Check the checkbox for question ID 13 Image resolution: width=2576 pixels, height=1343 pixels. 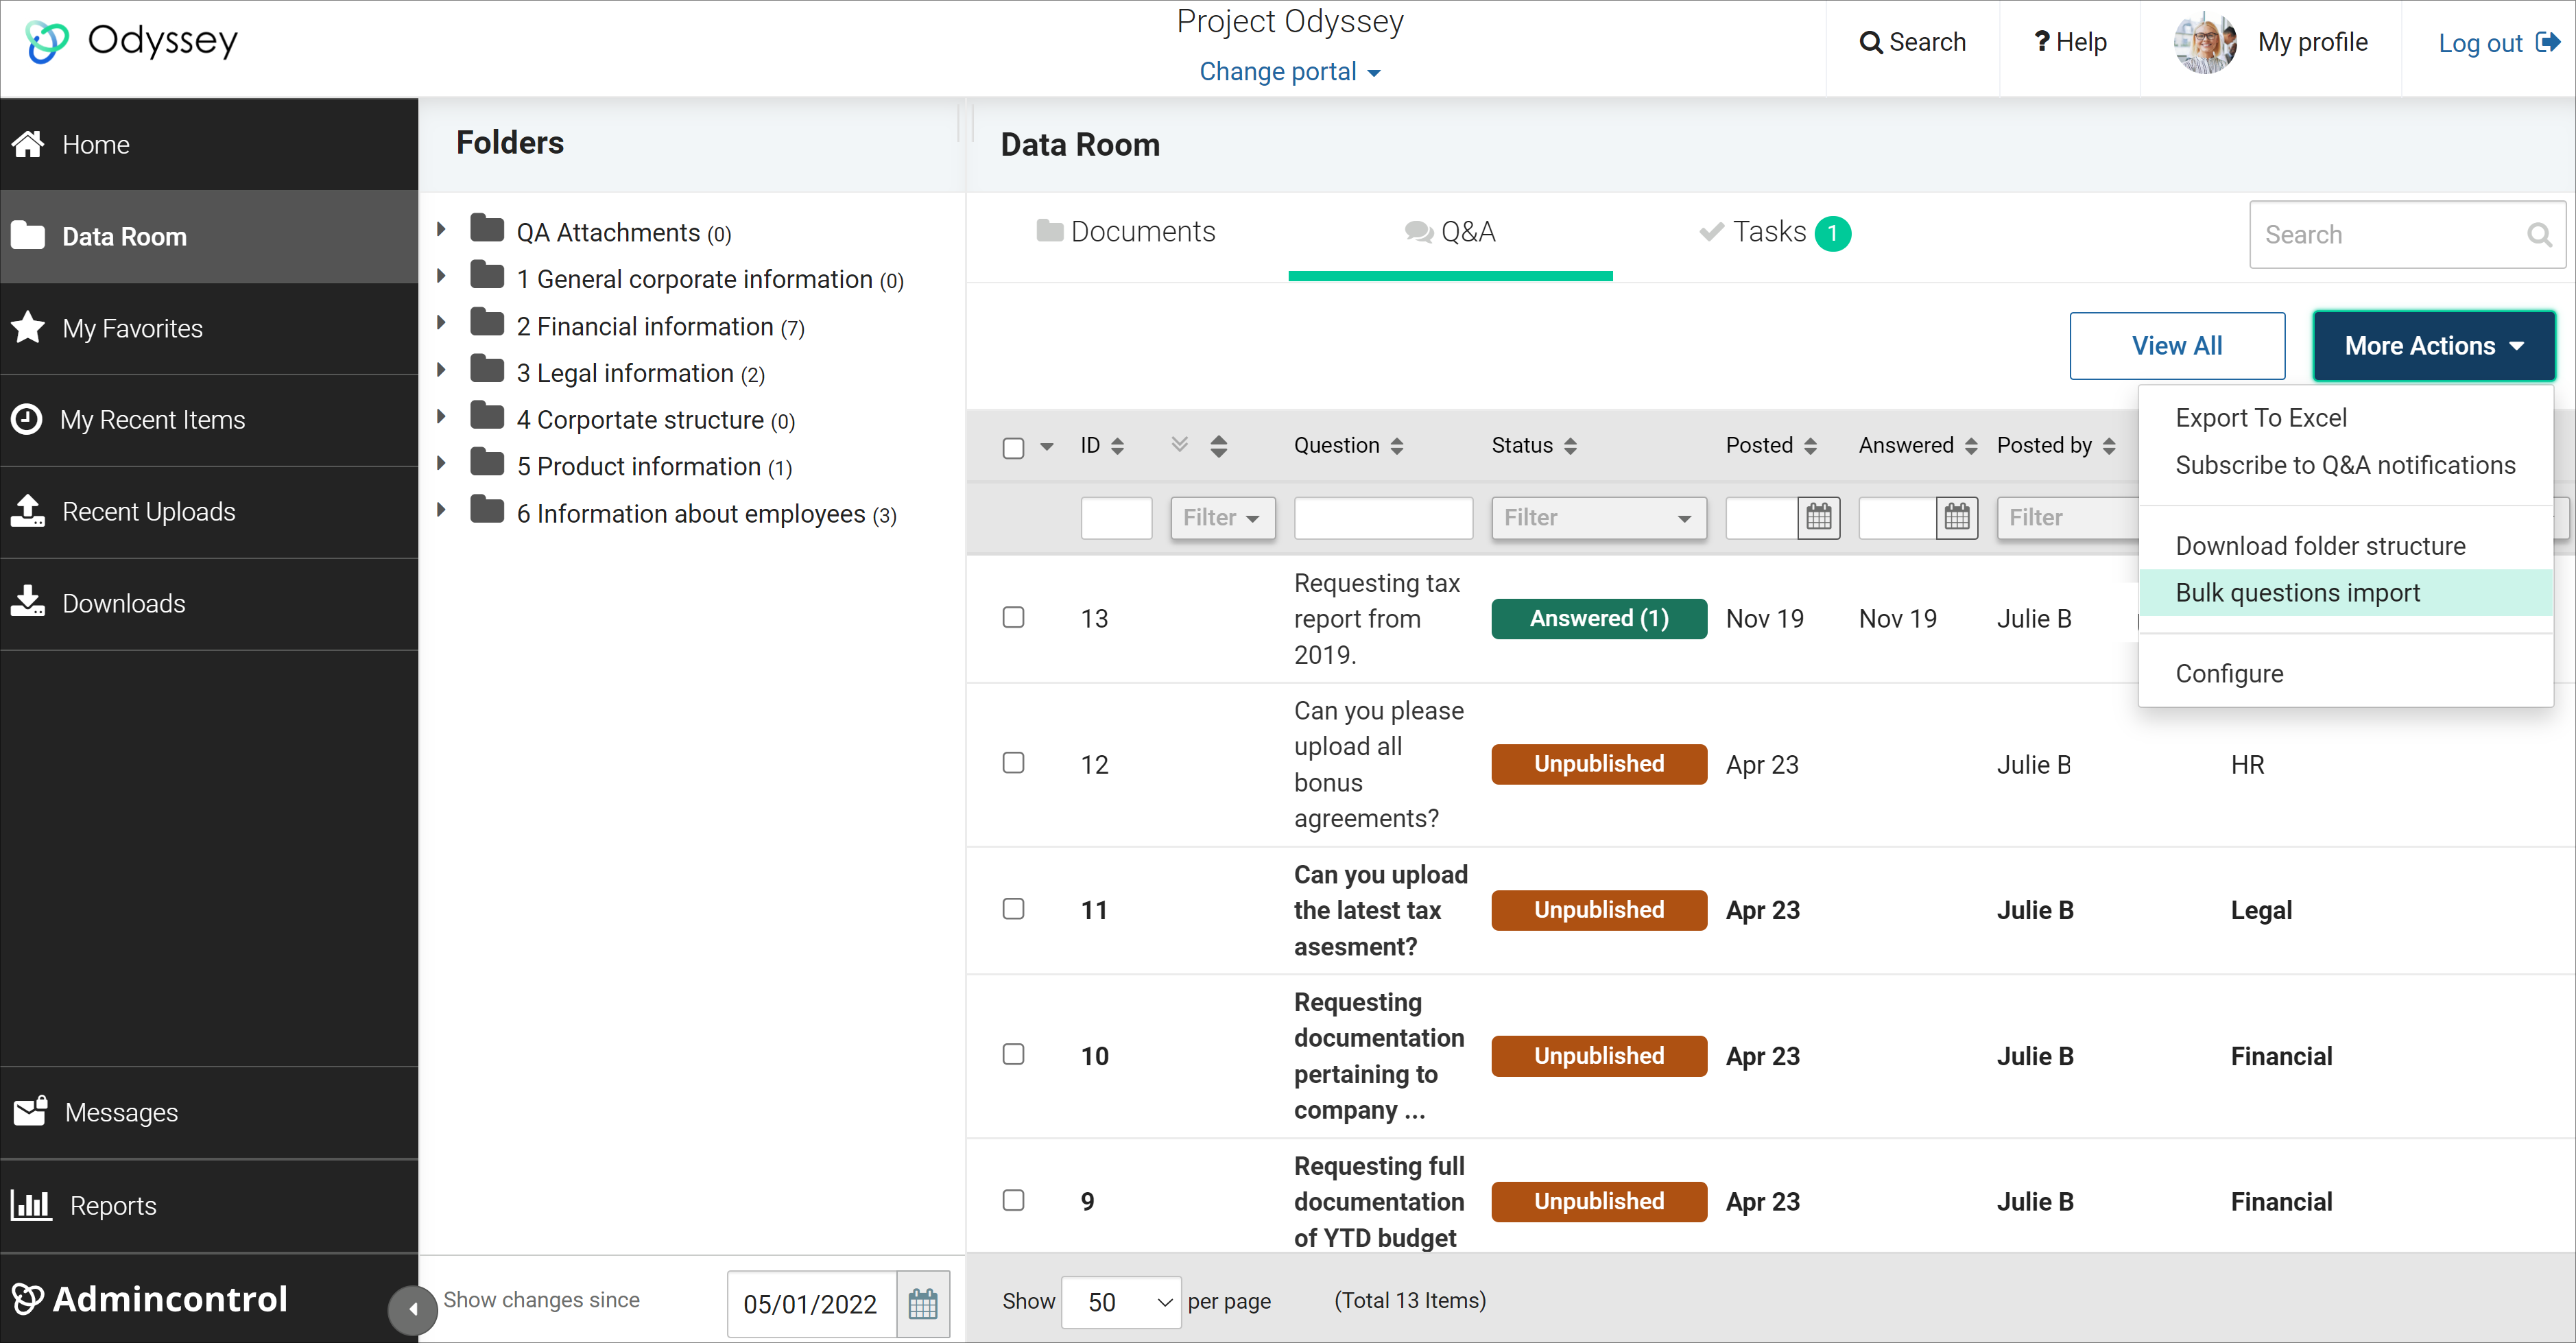pos(1013,618)
